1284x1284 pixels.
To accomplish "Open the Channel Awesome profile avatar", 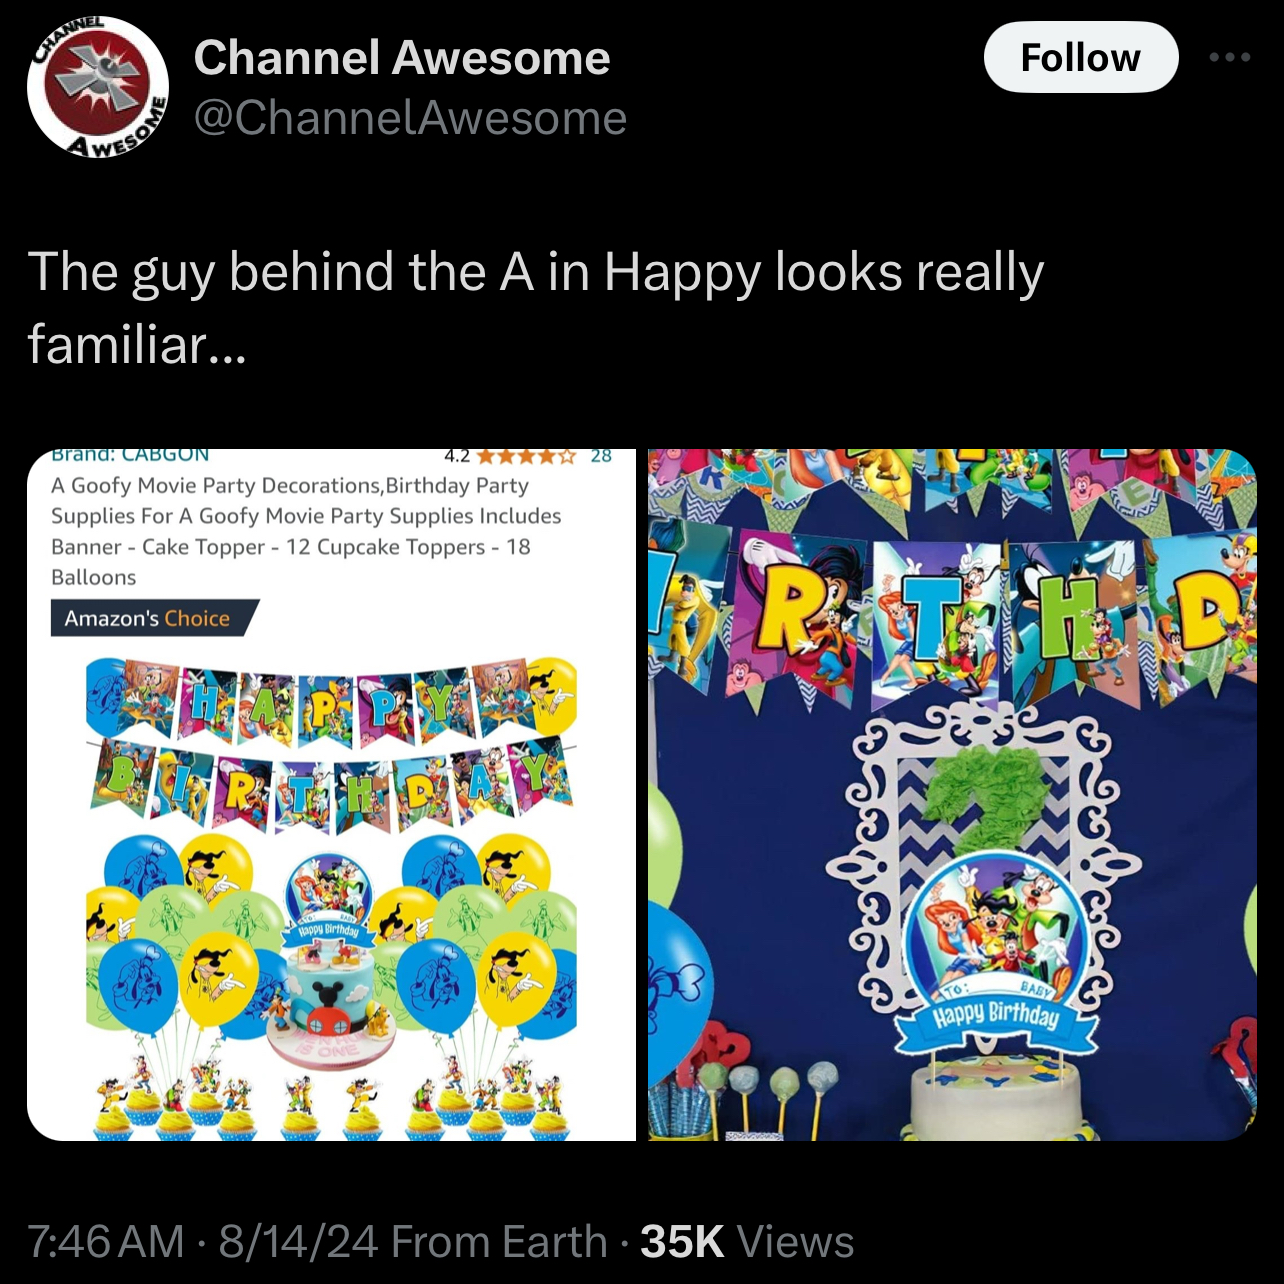I will 97,87.
